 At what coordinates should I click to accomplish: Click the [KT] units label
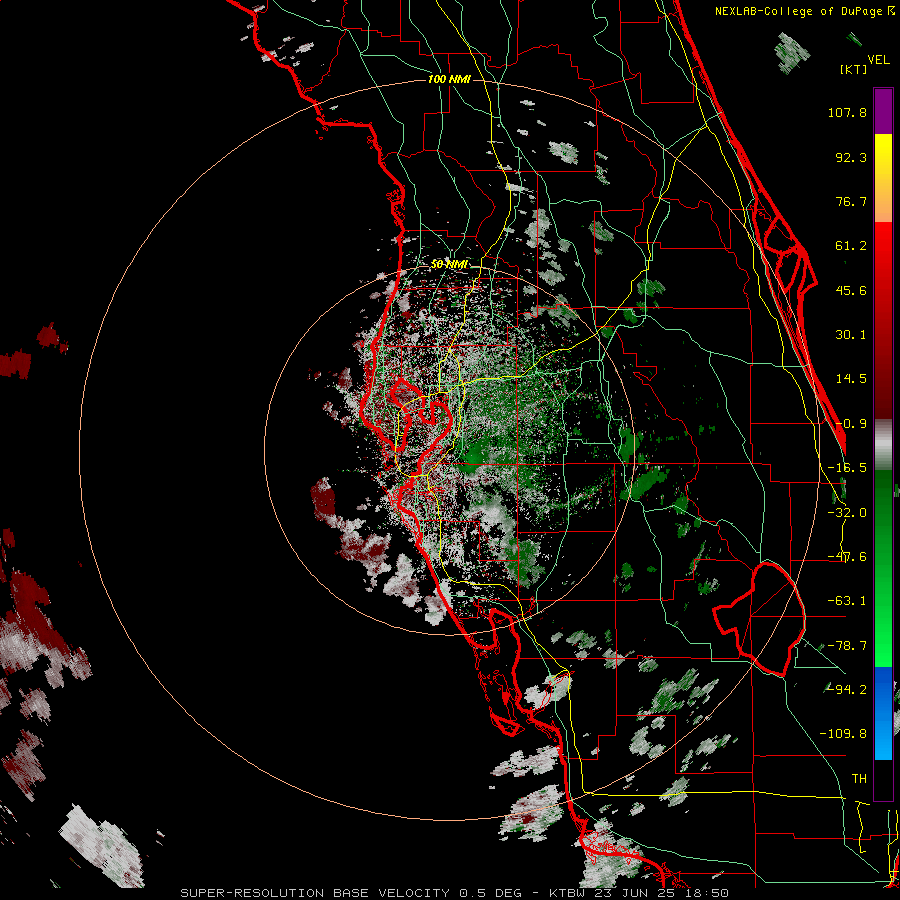[854, 69]
